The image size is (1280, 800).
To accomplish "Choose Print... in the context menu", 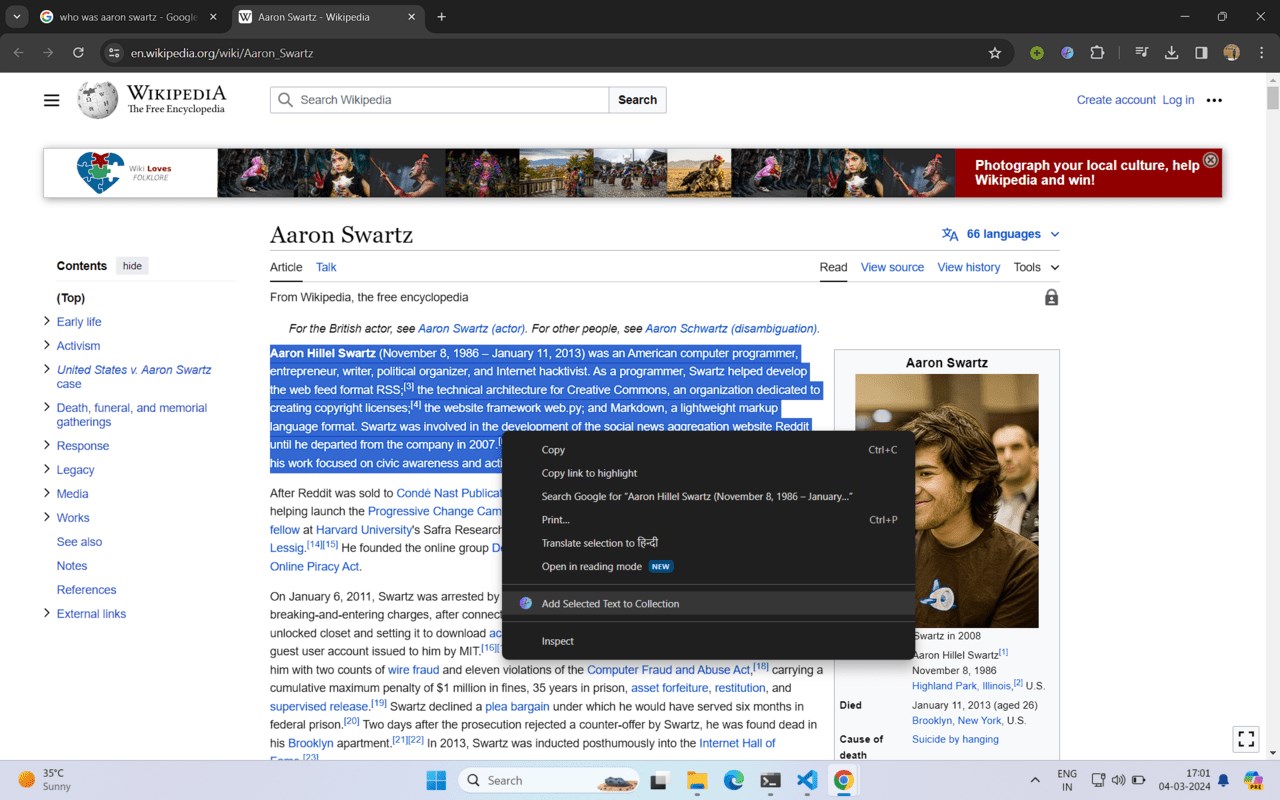I will click(708, 520).
